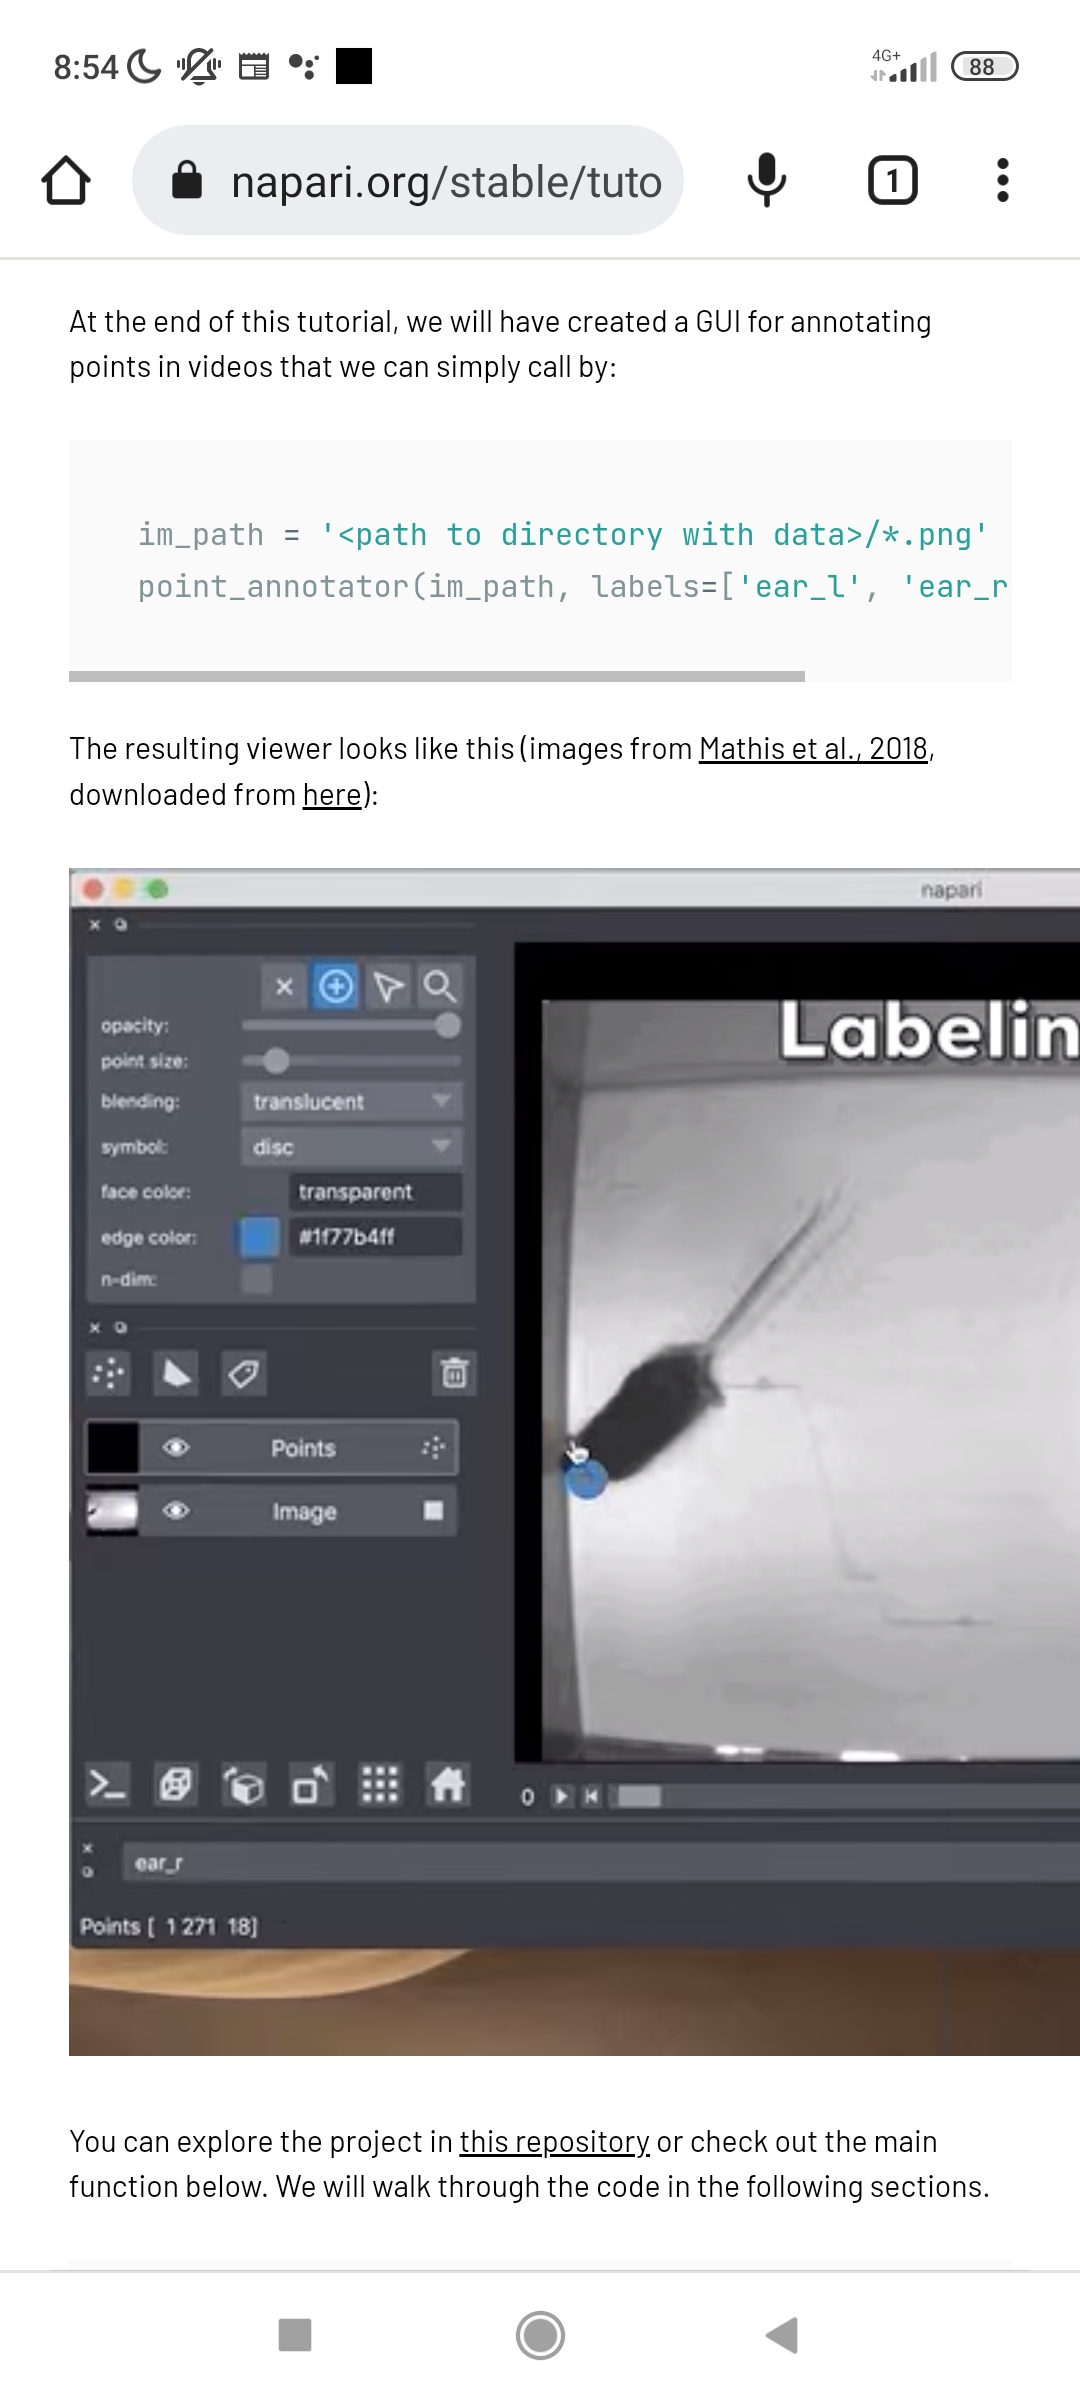Viewport: 1080px width, 2400px height.
Task: Tap the 'Points [ 1 271 18]' status text
Action: [x=169, y=1926]
